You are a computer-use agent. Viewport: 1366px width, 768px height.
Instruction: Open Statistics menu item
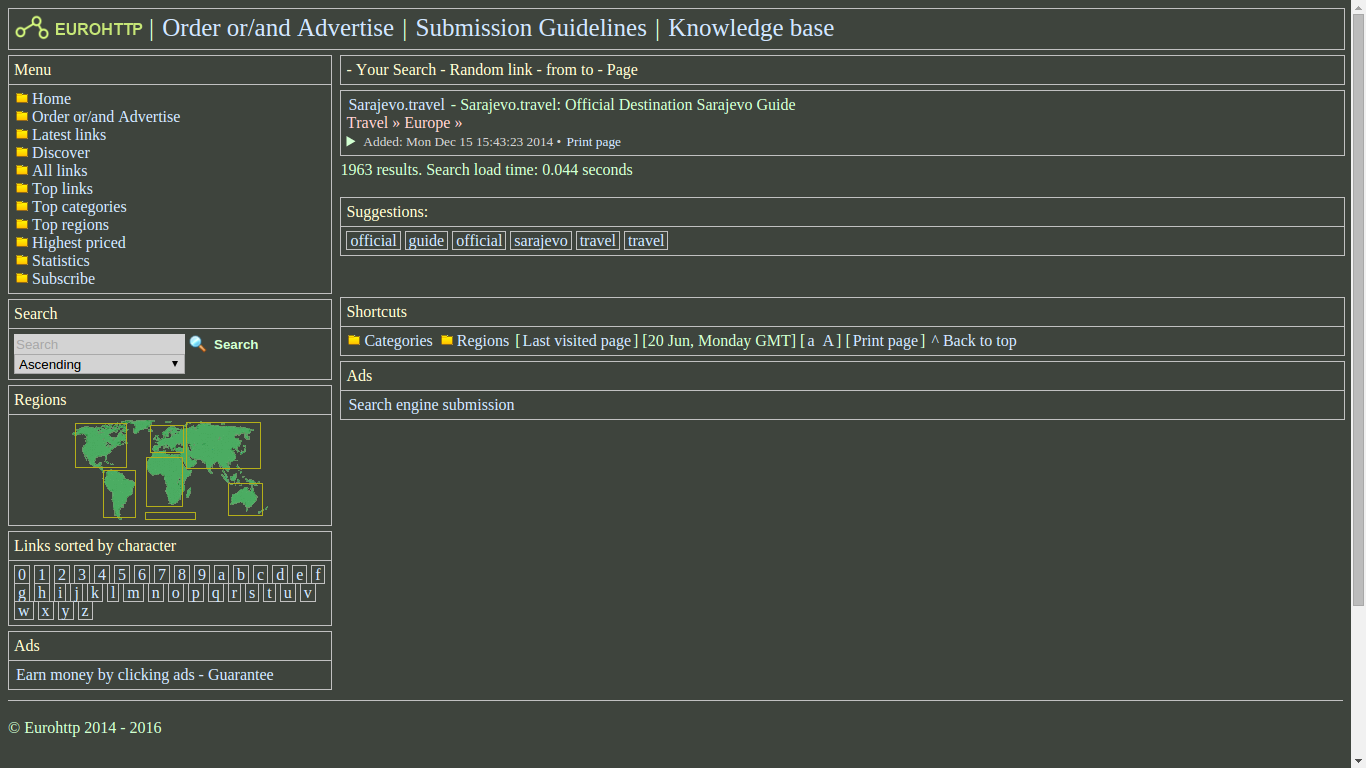61,260
